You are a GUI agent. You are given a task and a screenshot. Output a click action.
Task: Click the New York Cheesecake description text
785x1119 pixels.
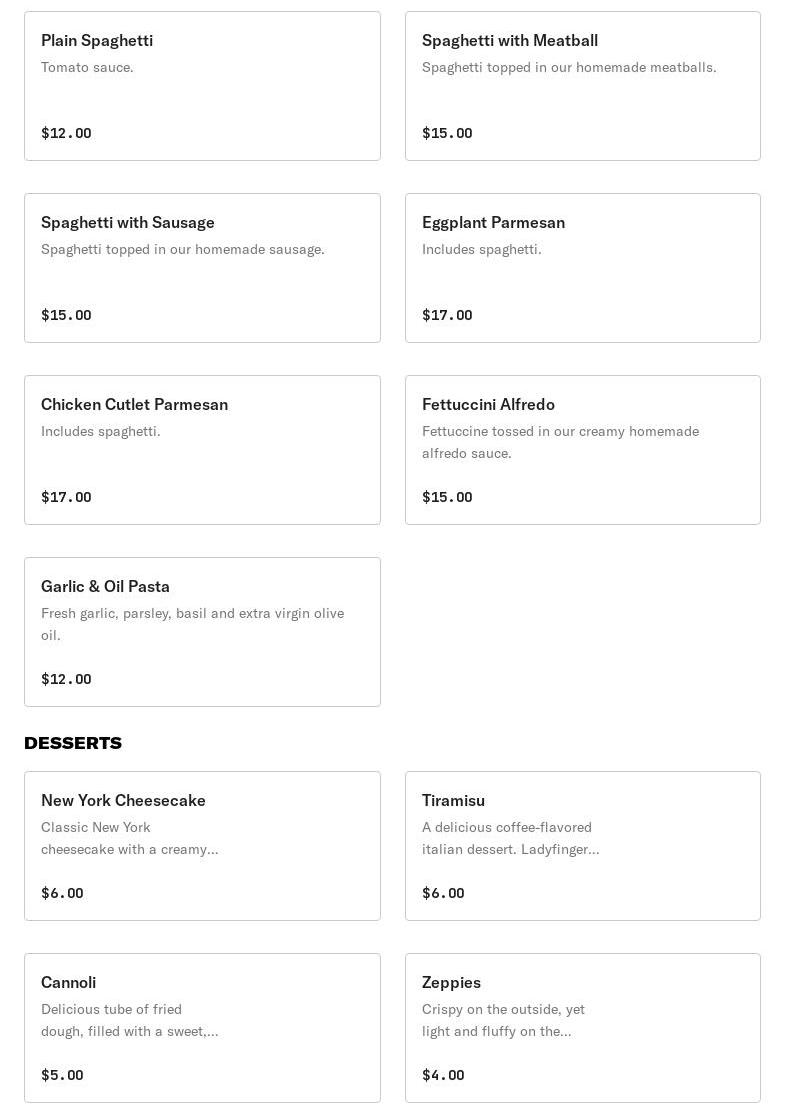(129, 838)
